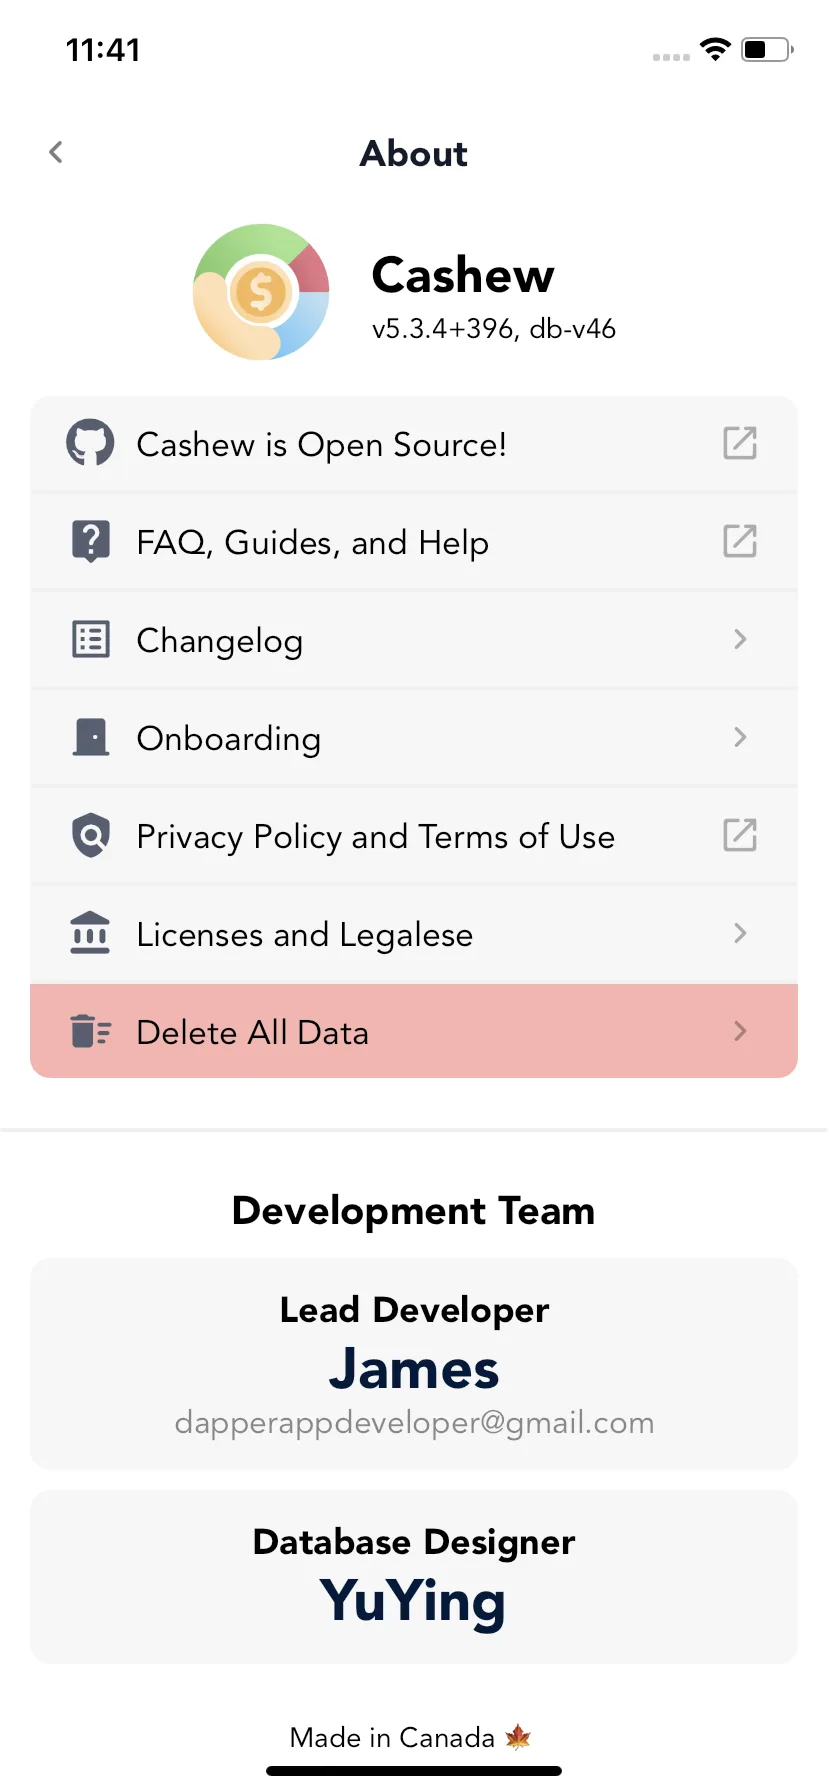
Task: Open FAQ, Guides, and Help
Action: [x=414, y=541]
